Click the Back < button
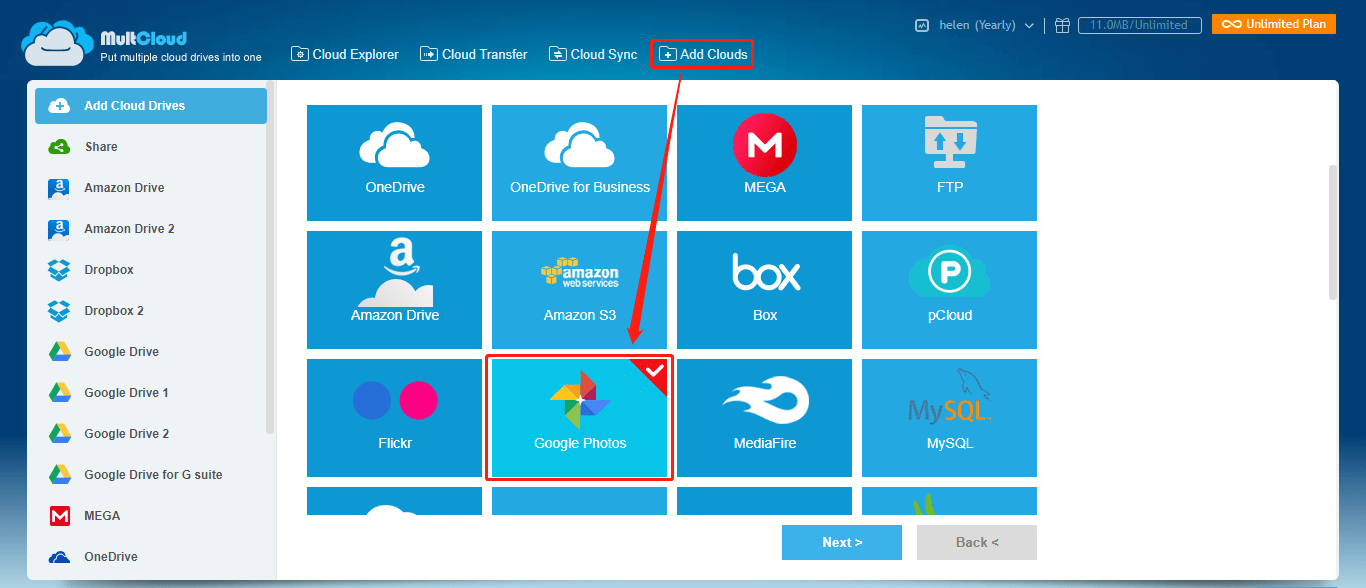The width and height of the screenshot is (1366, 588). tap(977, 542)
